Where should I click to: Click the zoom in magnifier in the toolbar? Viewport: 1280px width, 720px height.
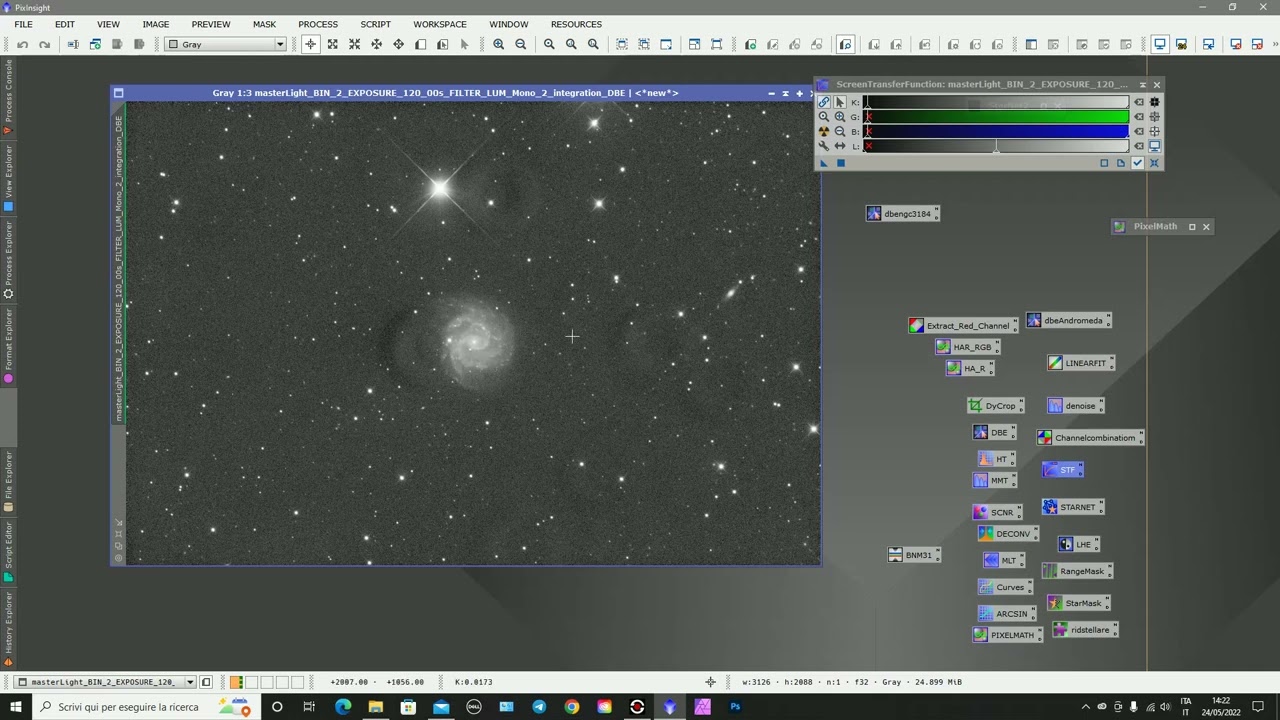[x=498, y=44]
